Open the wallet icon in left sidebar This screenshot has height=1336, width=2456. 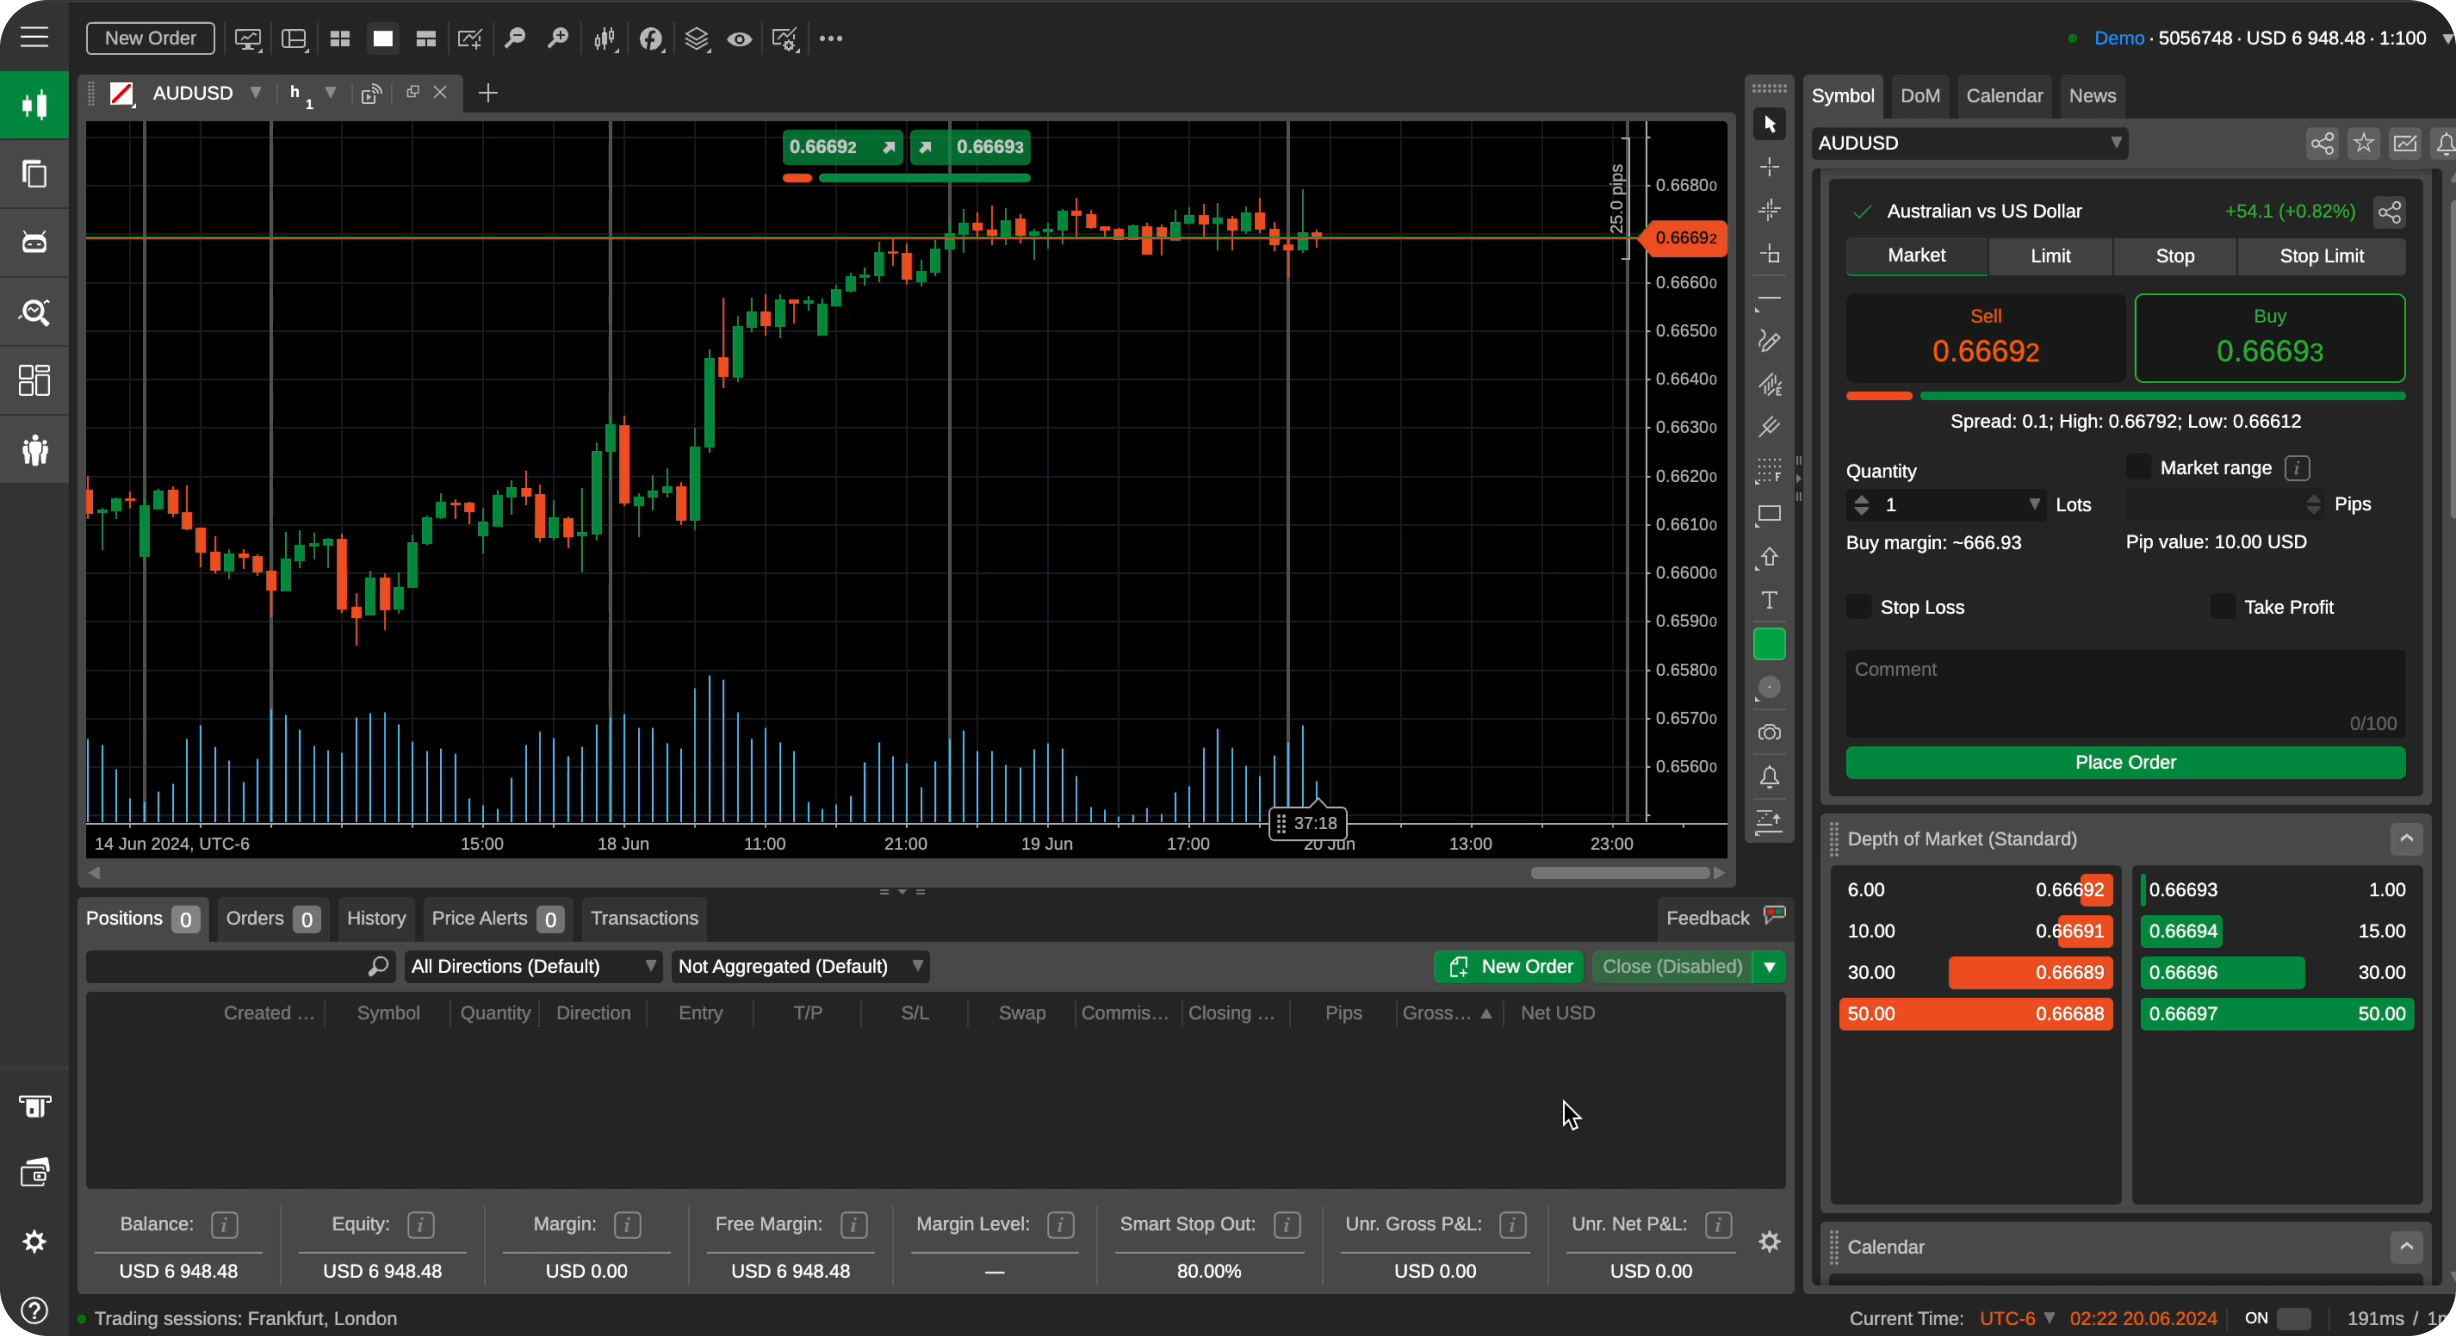point(34,1172)
